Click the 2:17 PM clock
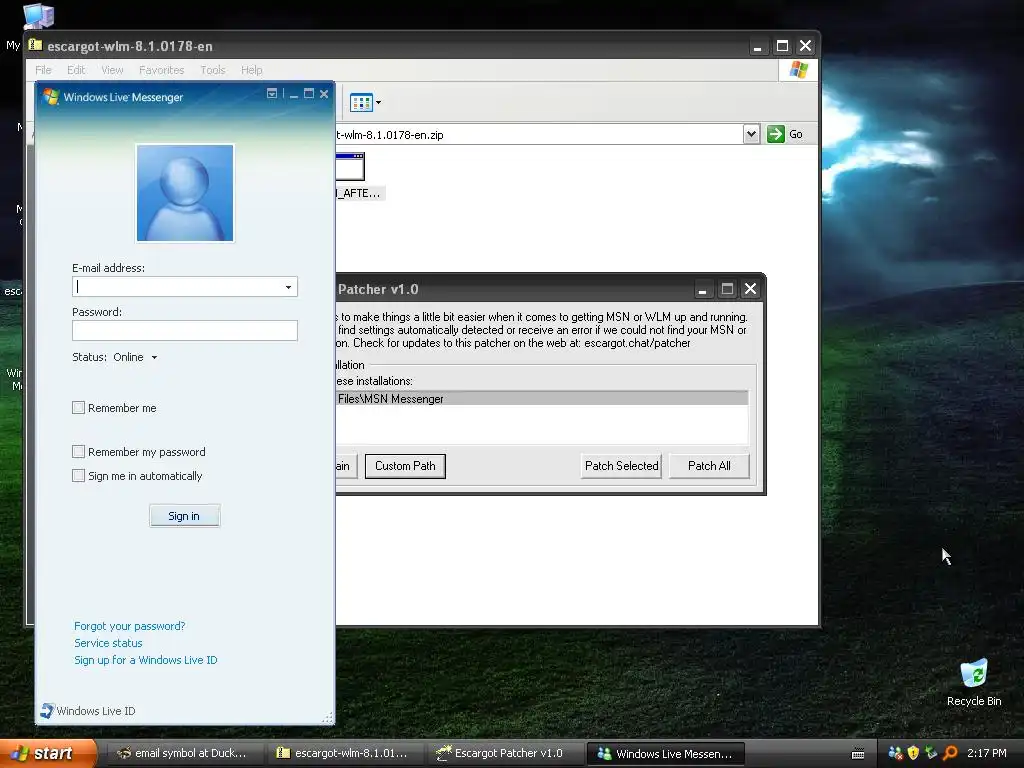Image resolution: width=1024 pixels, height=768 pixels. click(x=987, y=753)
